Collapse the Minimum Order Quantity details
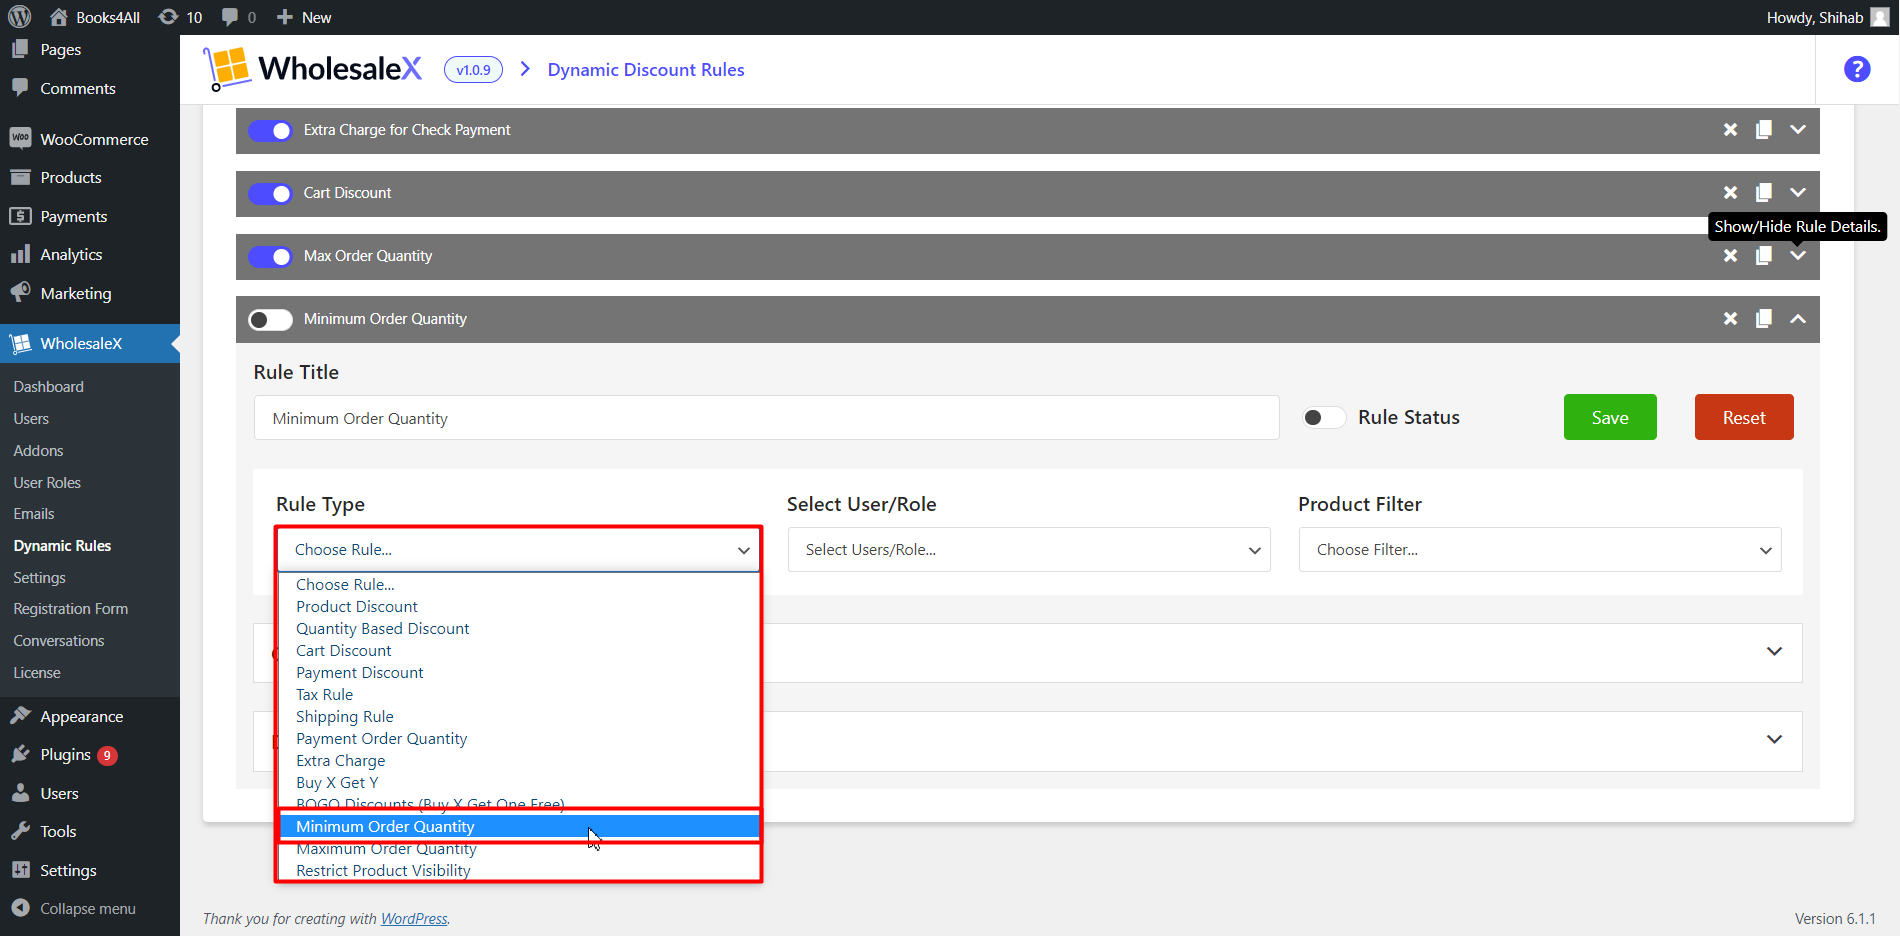Viewport: 1900px width, 936px height. pyautogui.click(x=1798, y=319)
